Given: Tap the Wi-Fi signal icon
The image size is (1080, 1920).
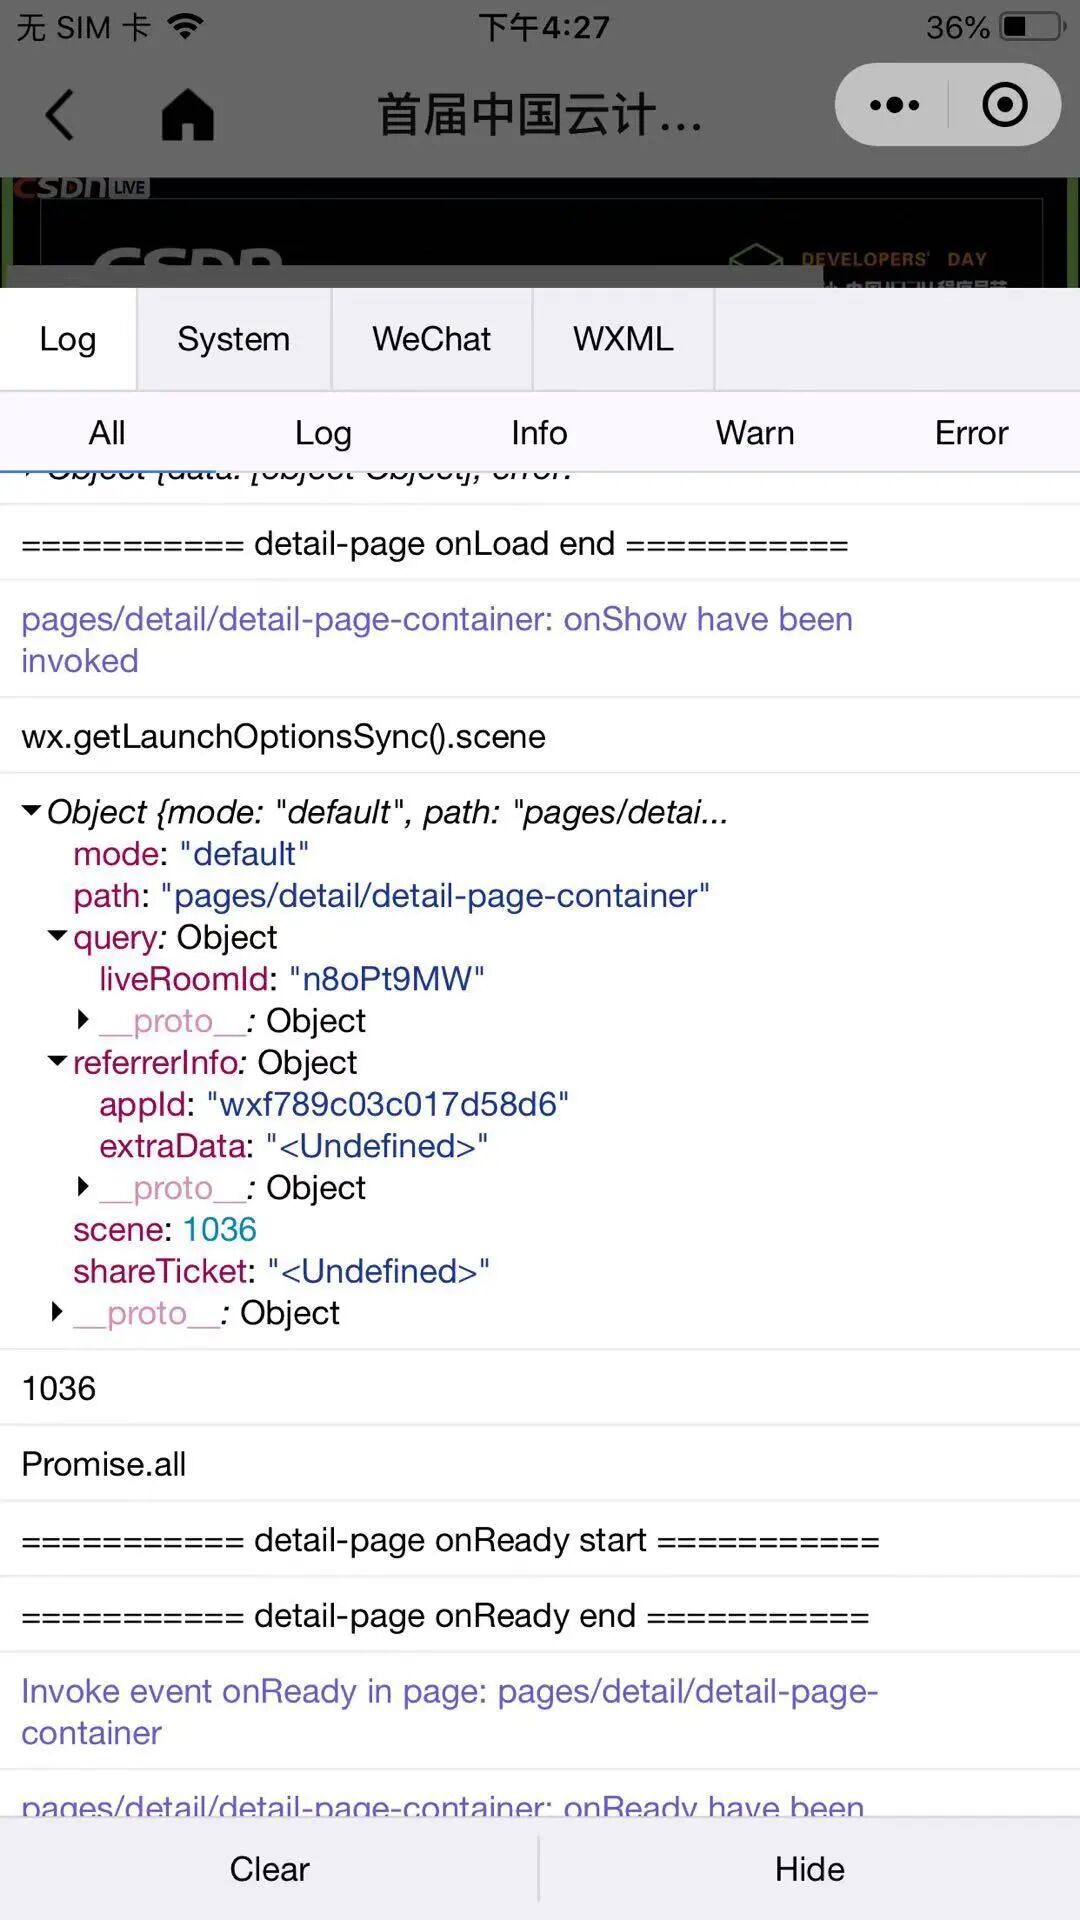Looking at the screenshot, I should click(x=184, y=26).
